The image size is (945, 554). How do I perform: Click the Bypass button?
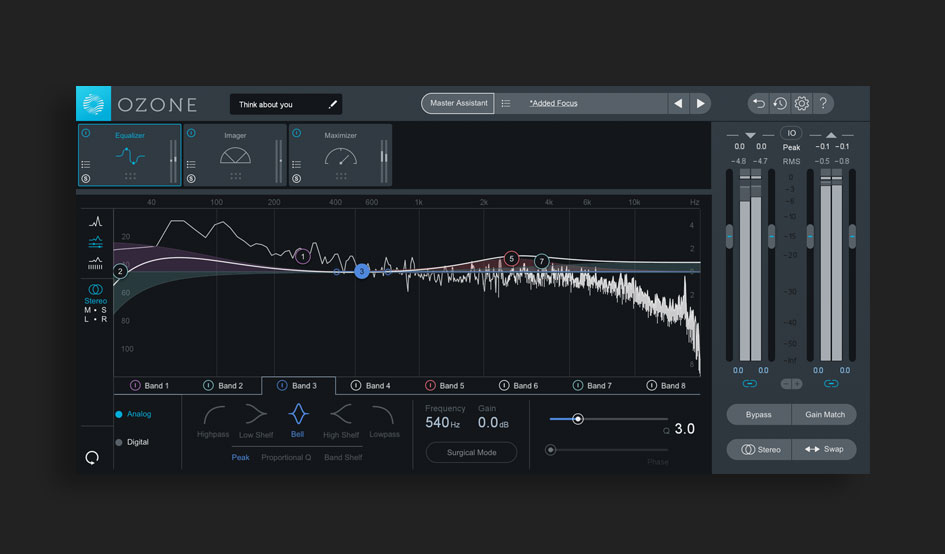click(758, 415)
